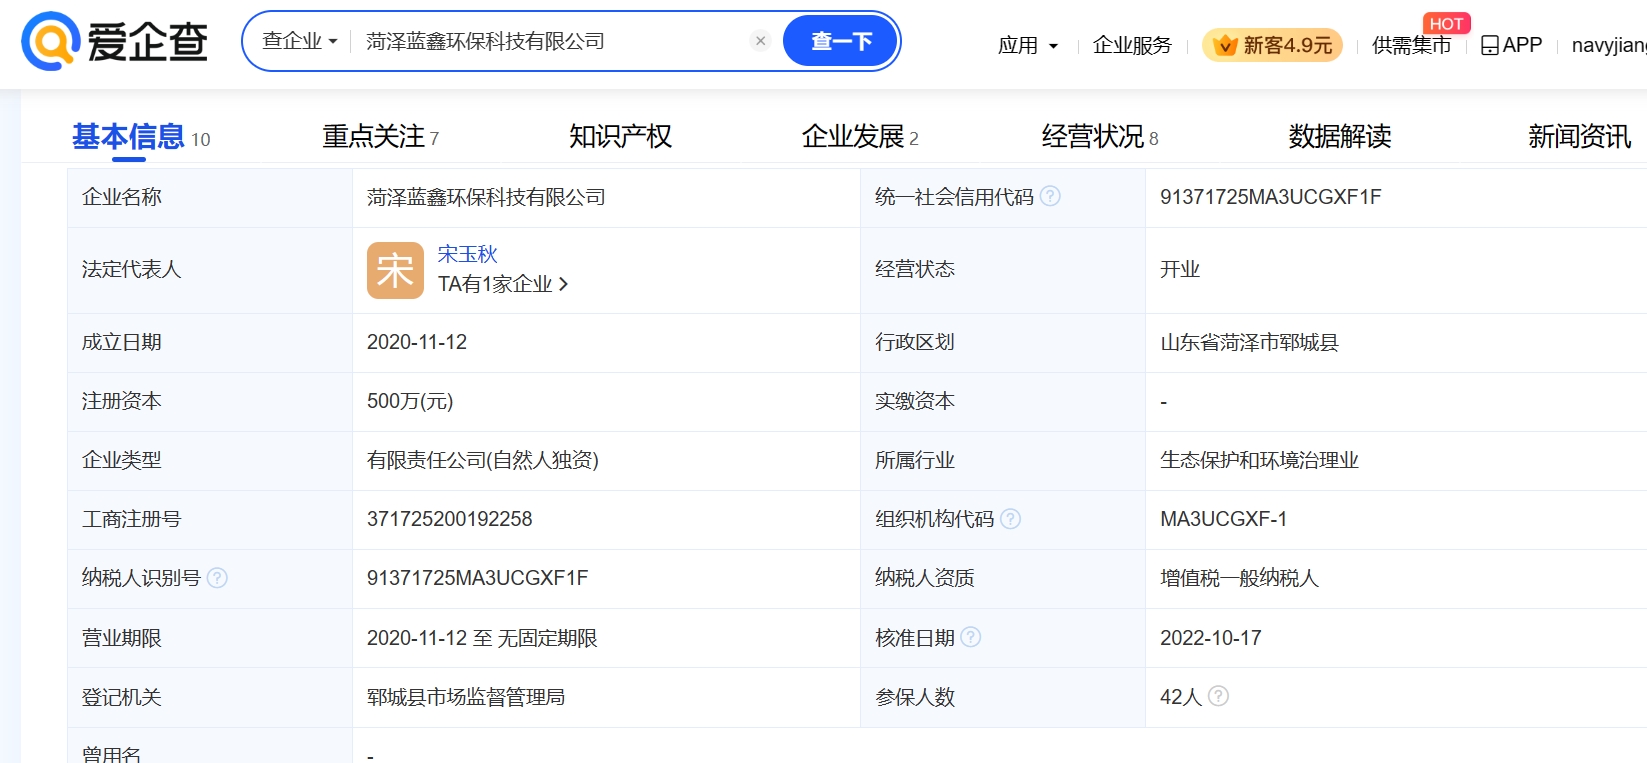Open 企业服务 link
Viewport: 1647px width, 763px height.
tap(1132, 45)
